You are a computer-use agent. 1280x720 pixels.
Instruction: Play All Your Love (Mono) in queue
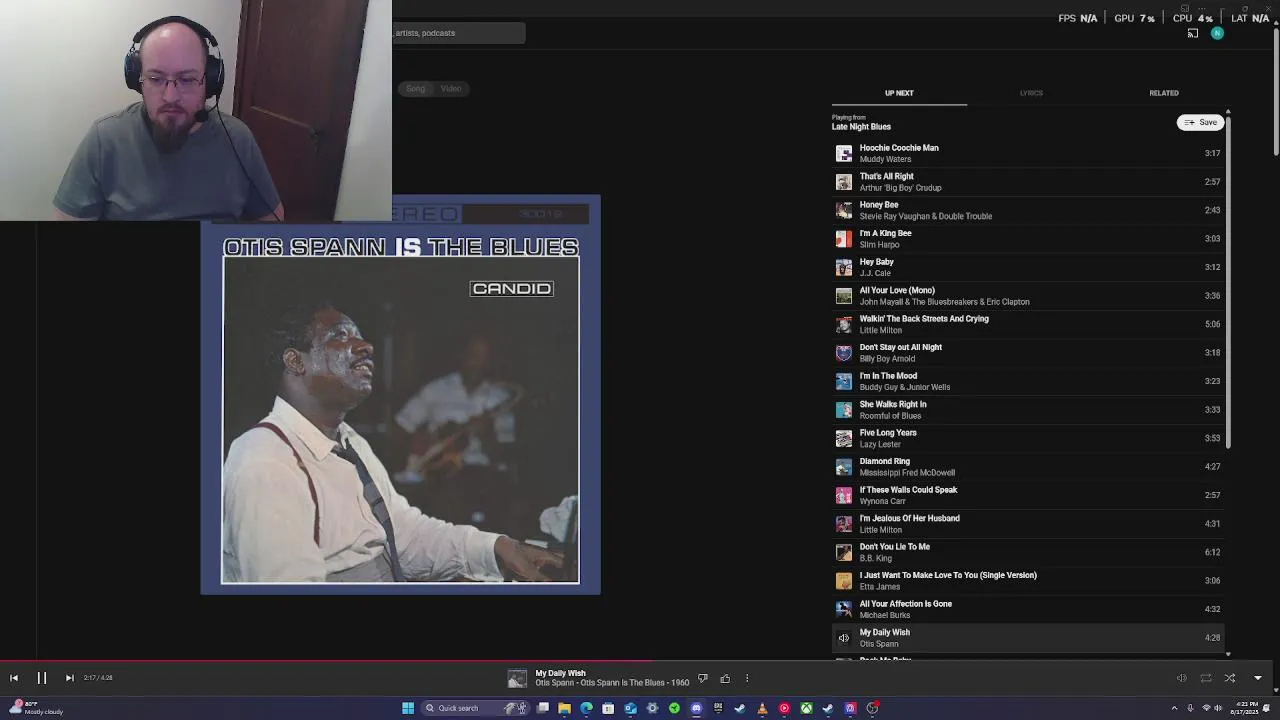click(1027, 296)
